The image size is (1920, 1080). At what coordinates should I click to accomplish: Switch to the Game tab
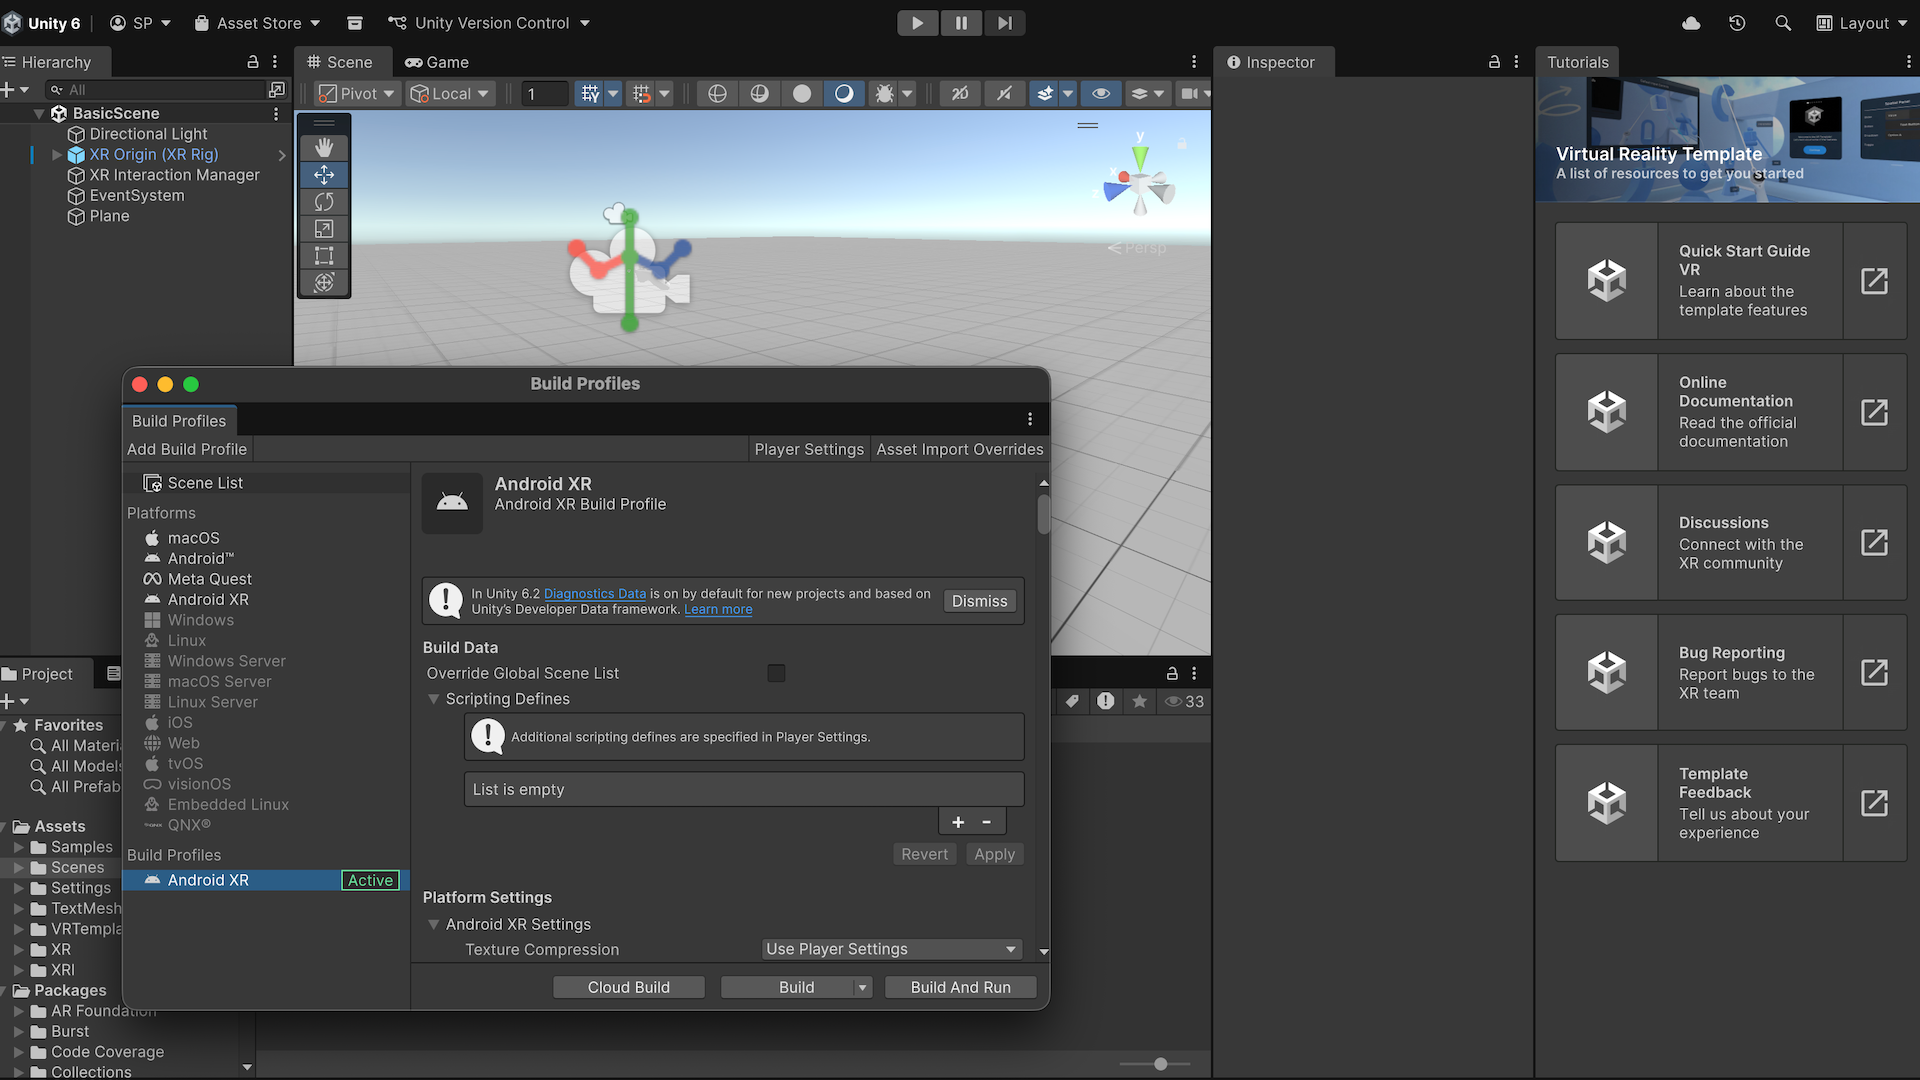(437, 62)
